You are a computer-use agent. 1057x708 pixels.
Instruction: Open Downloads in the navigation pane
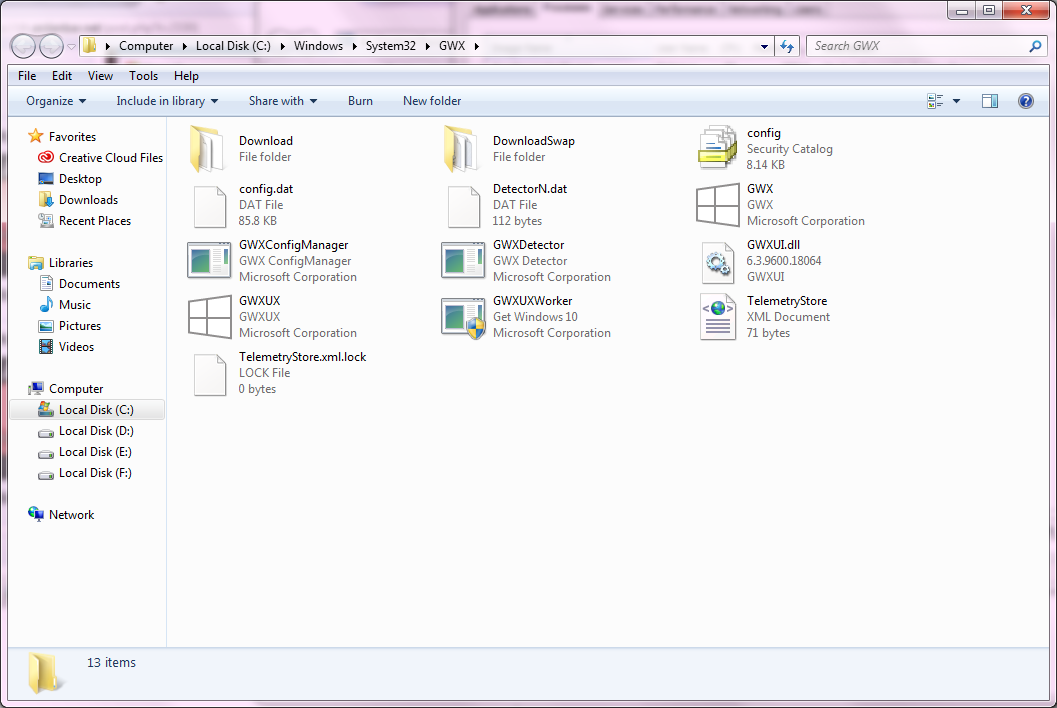pyautogui.click(x=78, y=200)
